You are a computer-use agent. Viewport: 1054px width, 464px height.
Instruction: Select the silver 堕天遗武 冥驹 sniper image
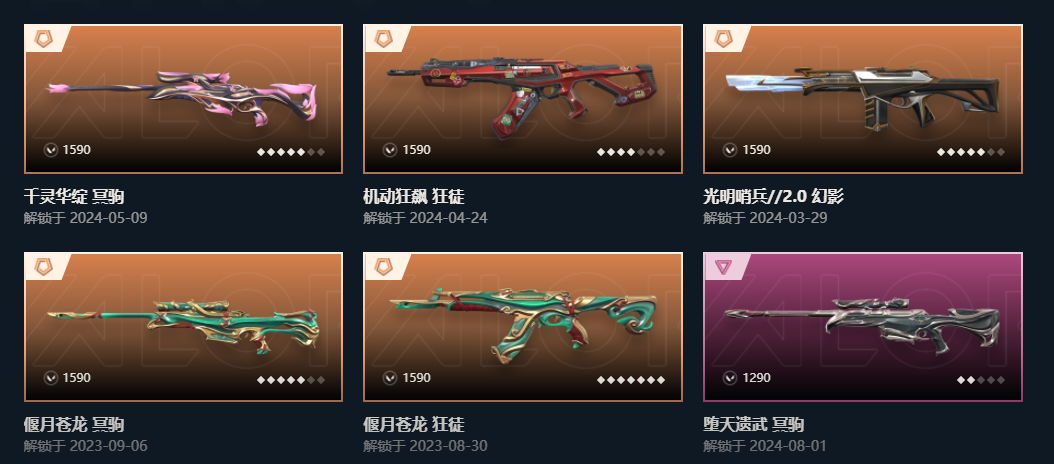(863, 325)
